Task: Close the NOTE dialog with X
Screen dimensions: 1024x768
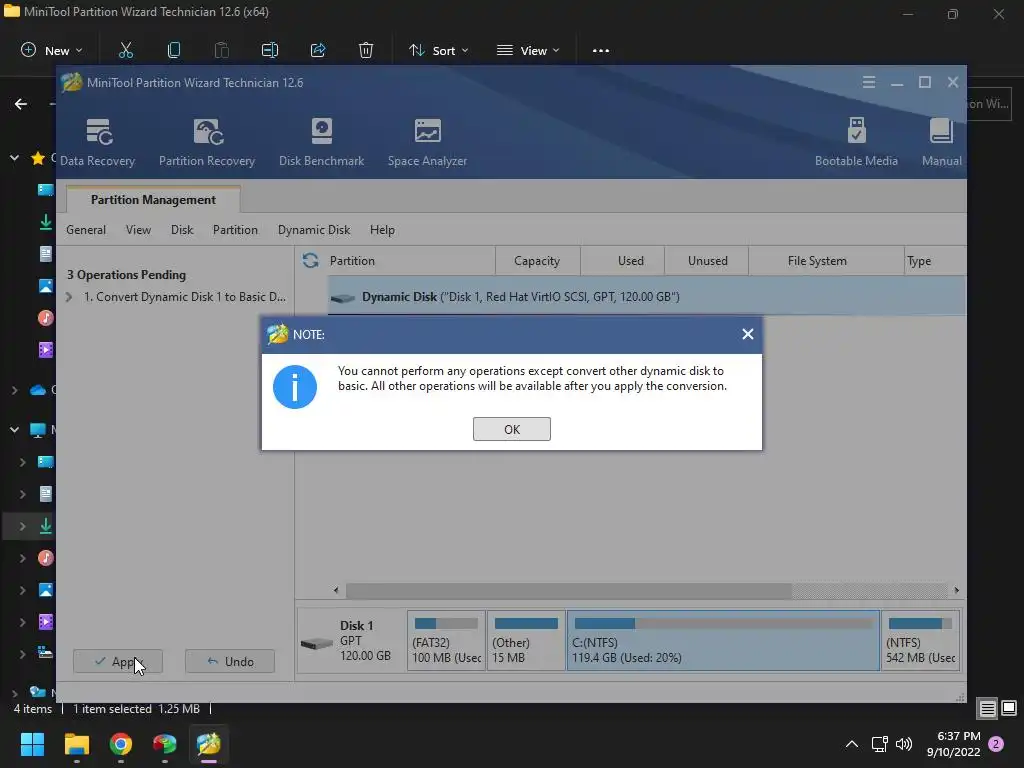Action: pos(748,334)
